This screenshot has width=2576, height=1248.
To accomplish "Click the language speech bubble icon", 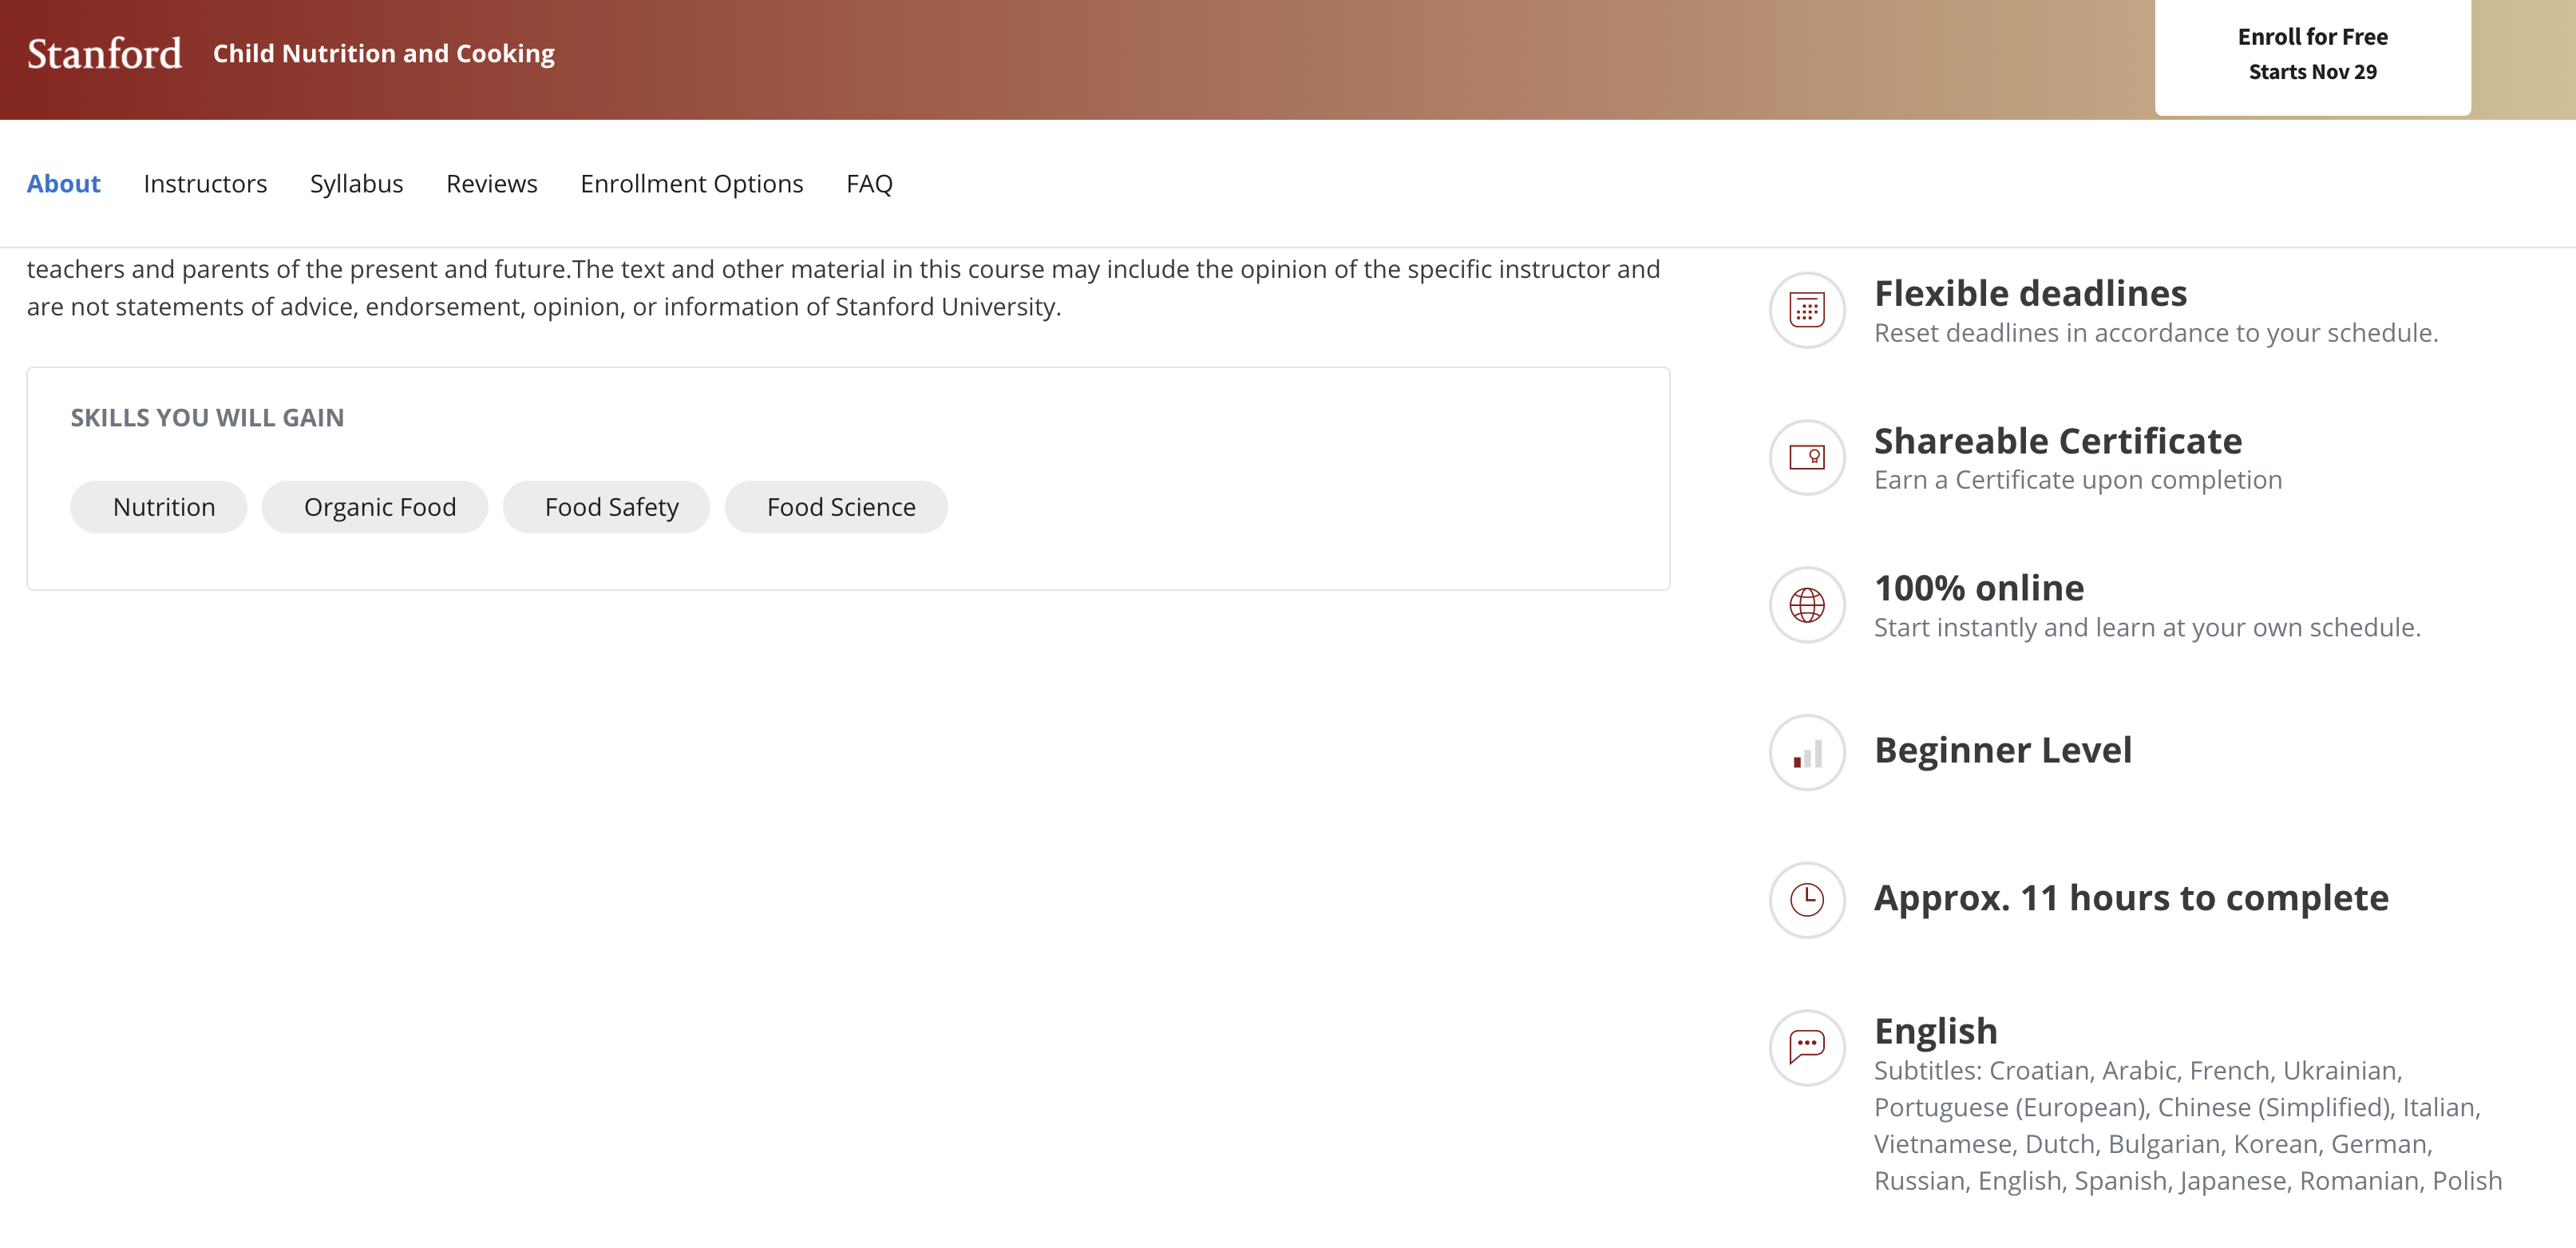I will coord(1806,1047).
